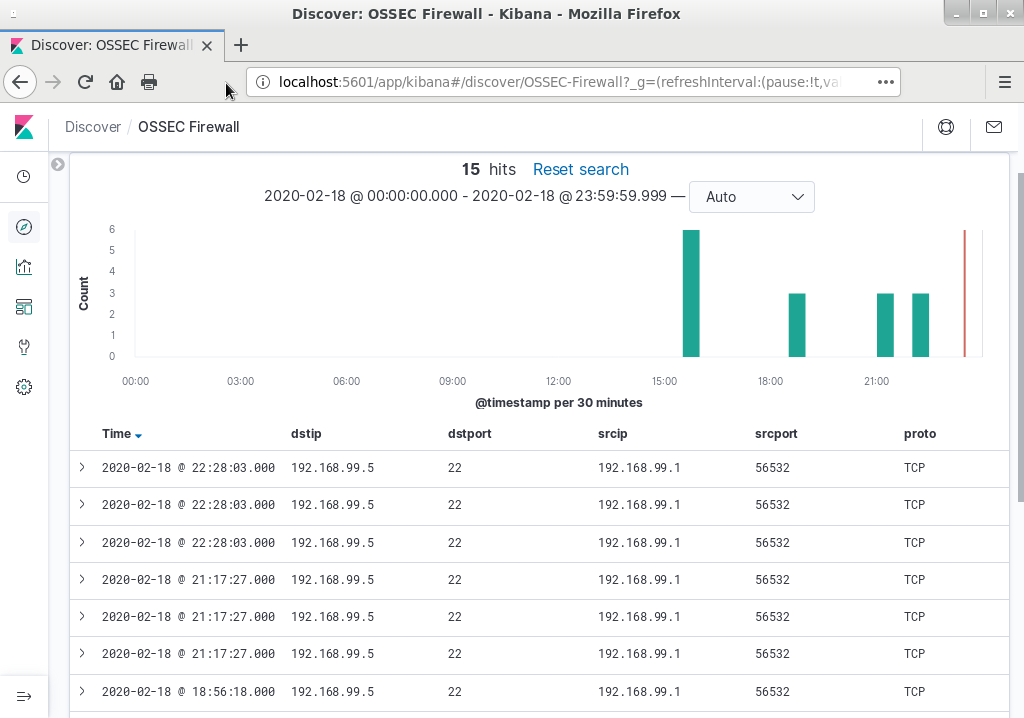The width and height of the screenshot is (1024, 718).
Task: Open Dev Tools wrench icon
Action: tap(24, 347)
